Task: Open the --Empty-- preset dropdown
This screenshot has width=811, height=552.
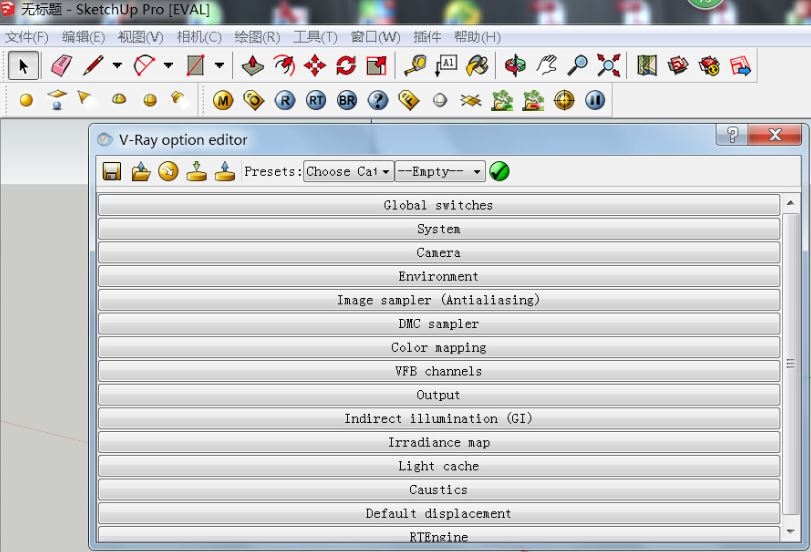Action: [440, 171]
